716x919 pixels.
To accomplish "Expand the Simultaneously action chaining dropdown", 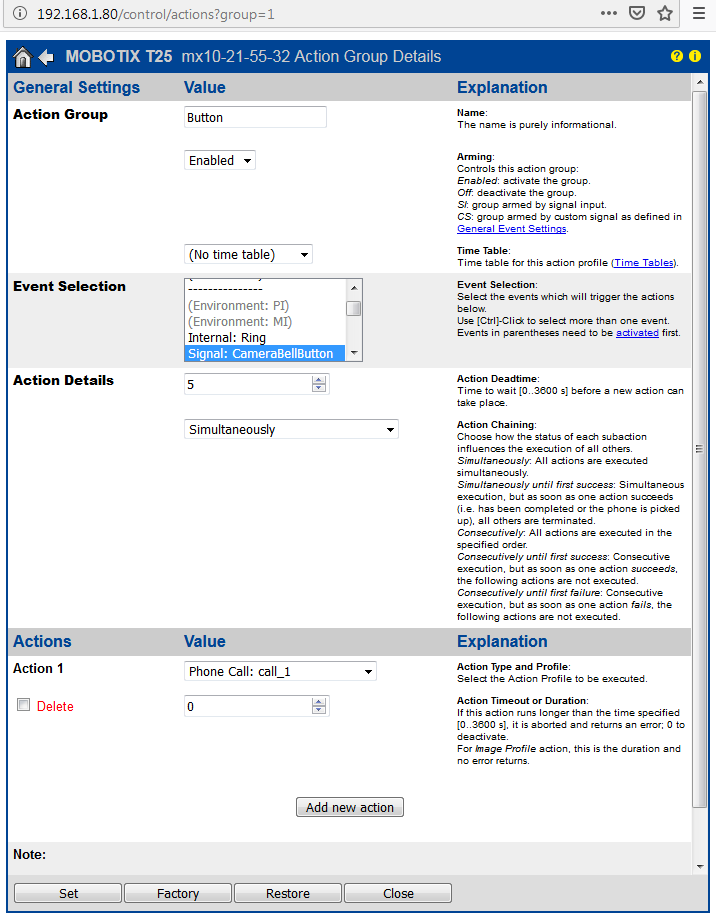I will pos(291,429).
